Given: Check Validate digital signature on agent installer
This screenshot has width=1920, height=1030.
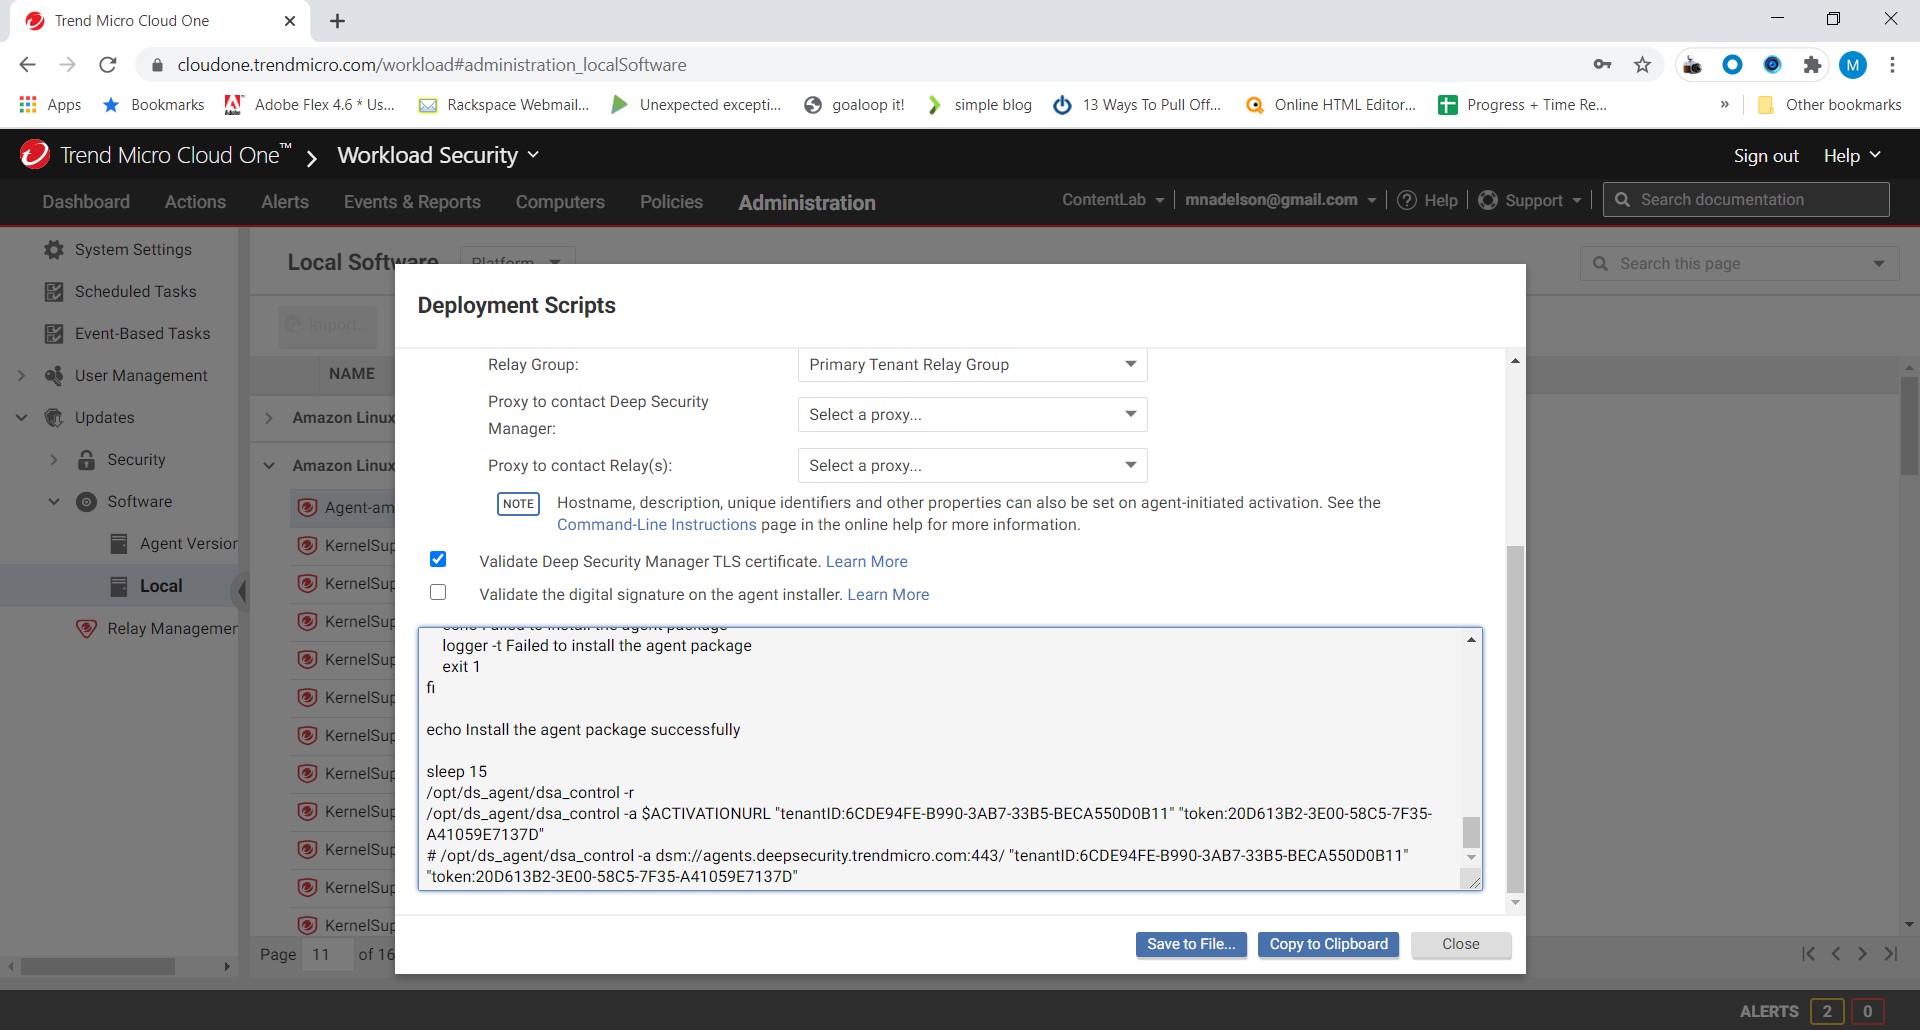Looking at the screenshot, I should (438, 592).
